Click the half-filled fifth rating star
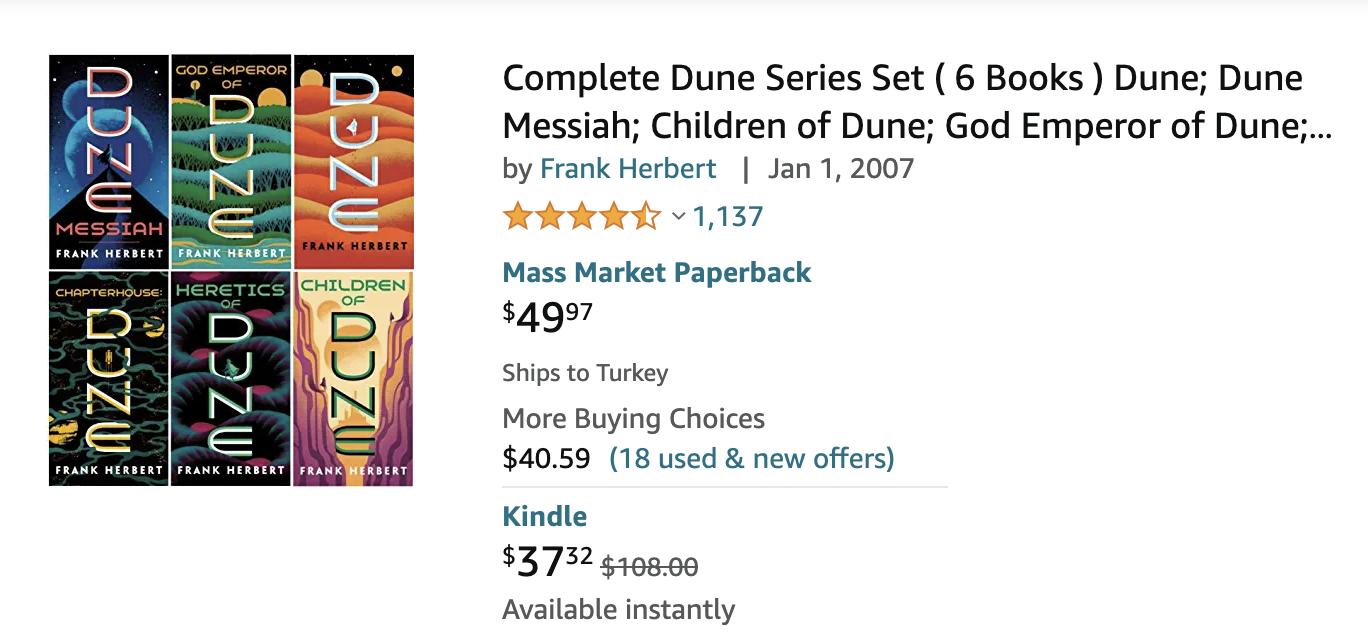 (647, 216)
